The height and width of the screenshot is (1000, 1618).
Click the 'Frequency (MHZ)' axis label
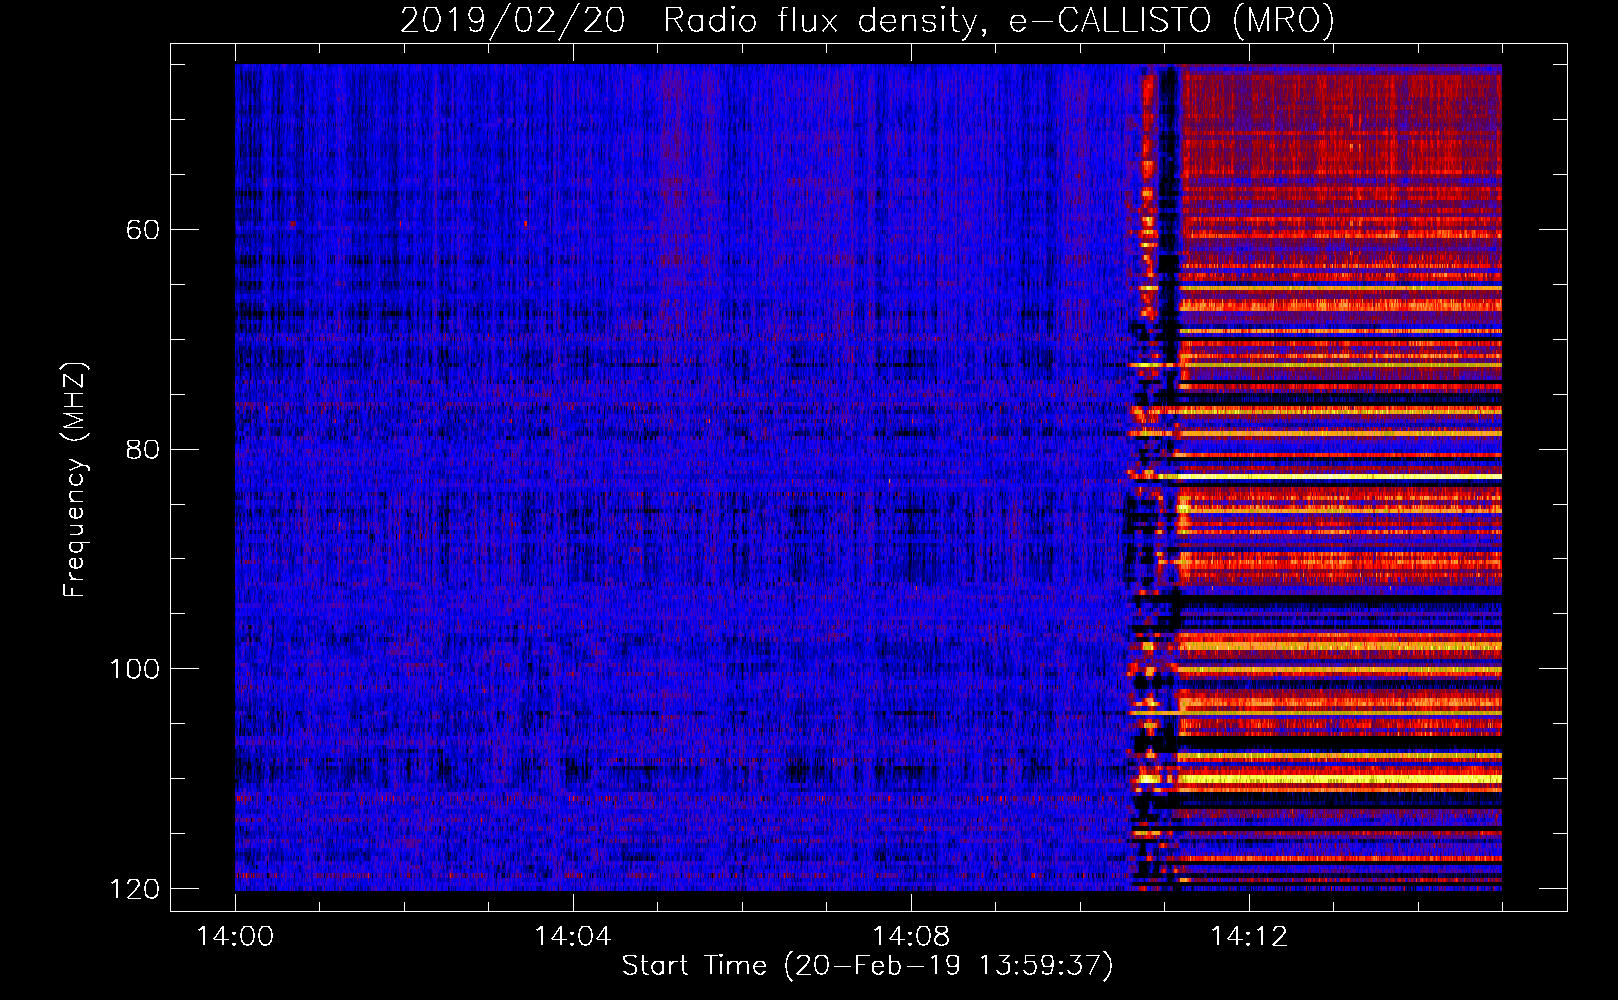pyautogui.click(x=75, y=479)
